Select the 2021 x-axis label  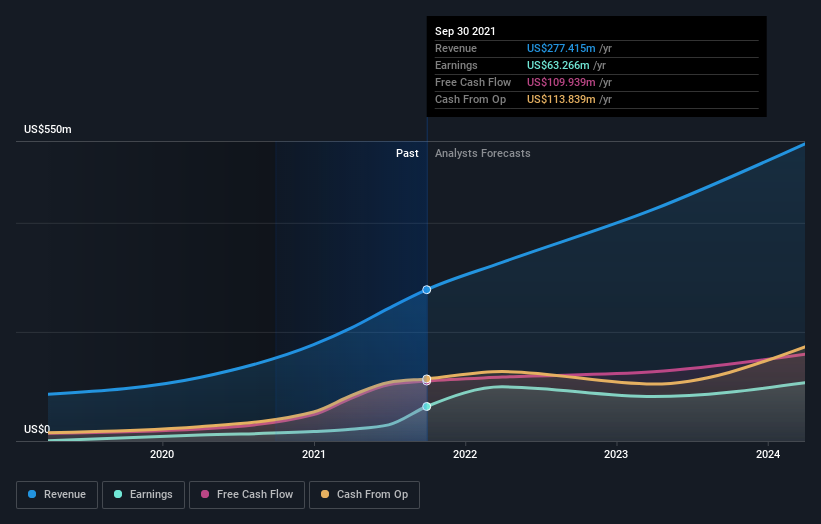point(314,454)
